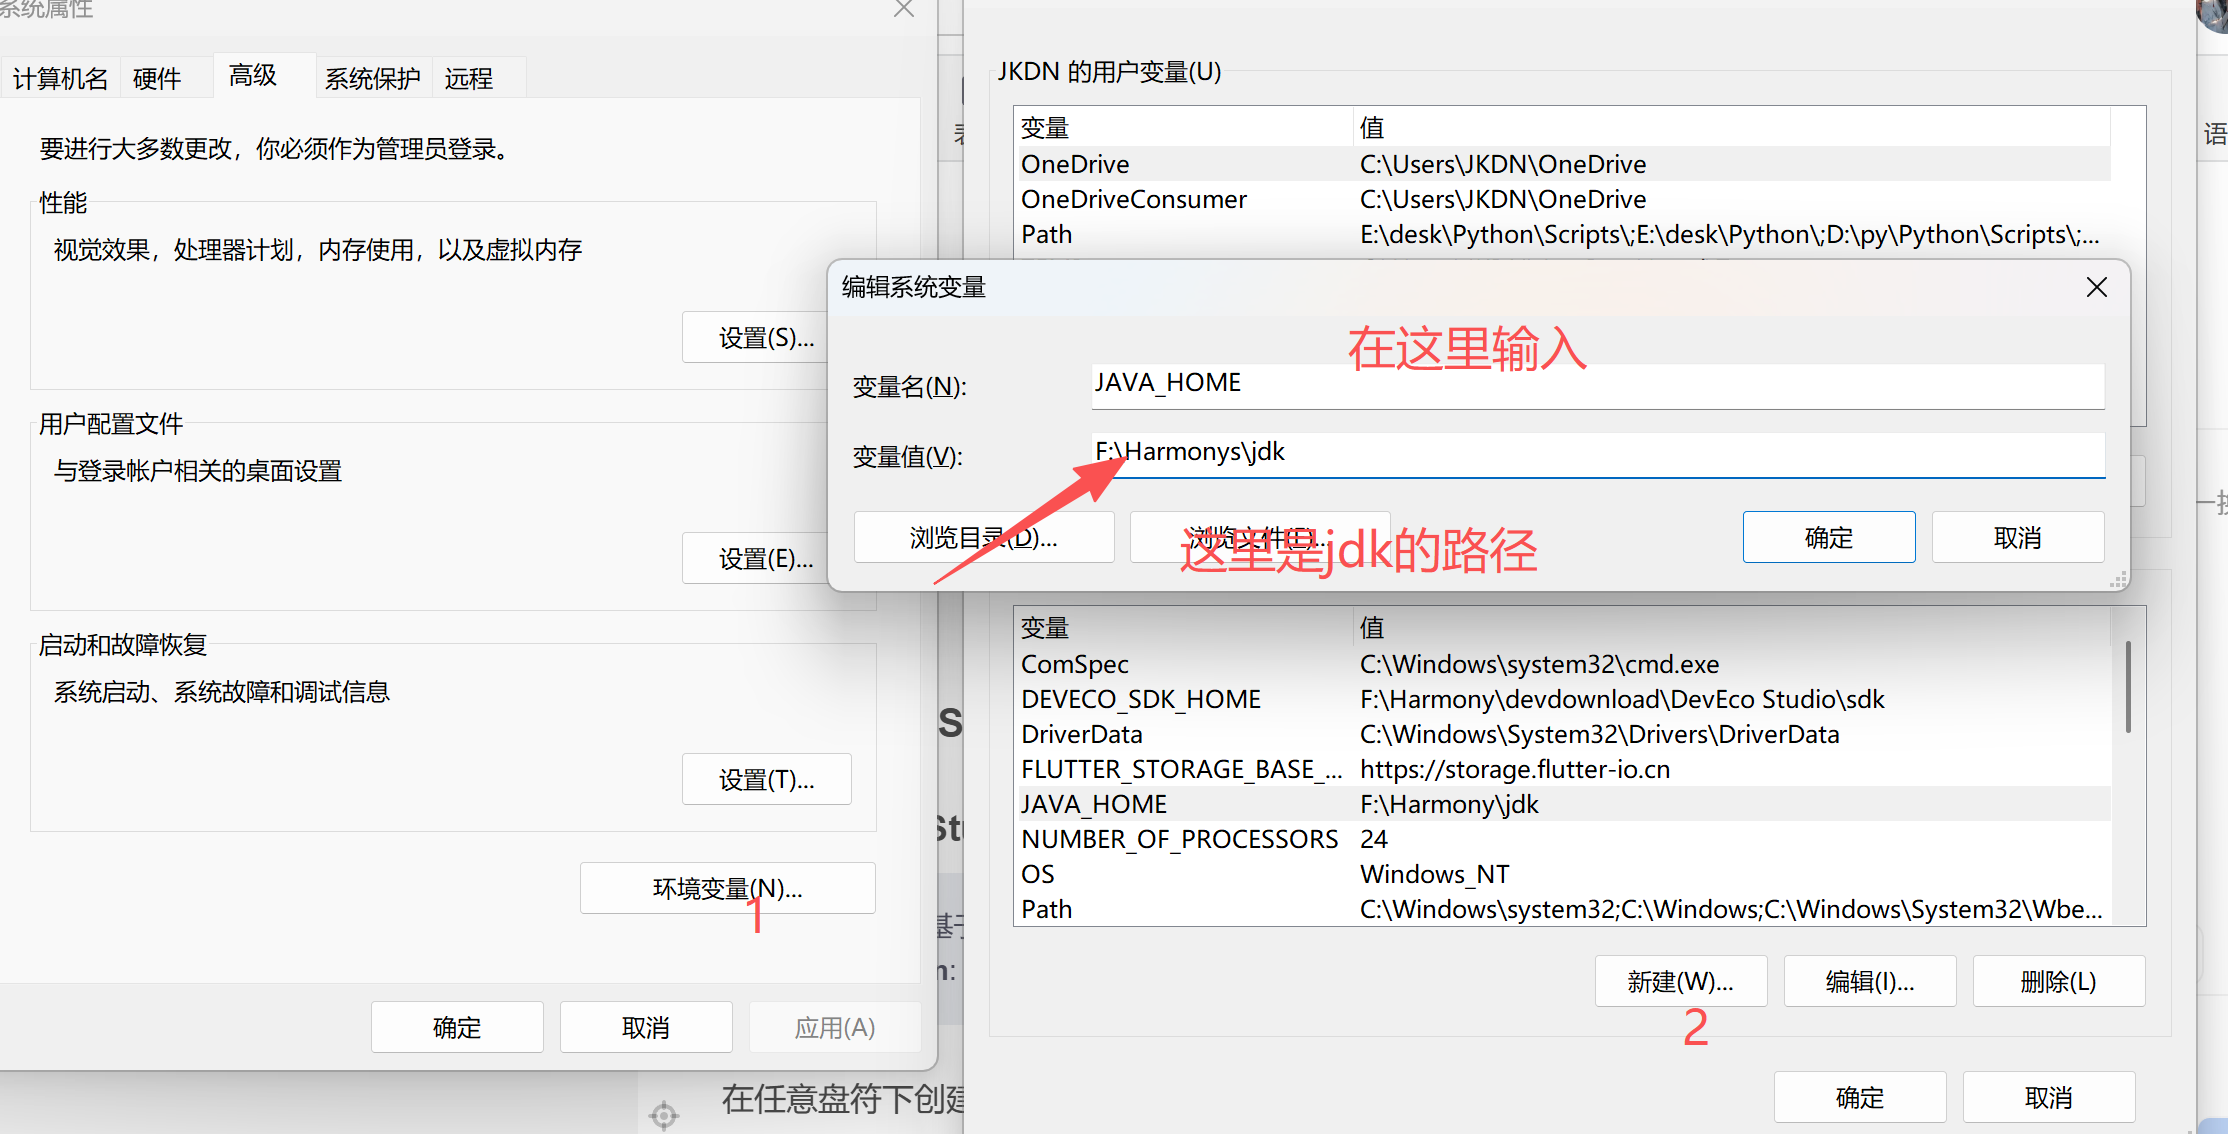The image size is (2228, 1134).
Task: Confirm with 确定 in edit variable dialog
Action: pos(1828,538)
